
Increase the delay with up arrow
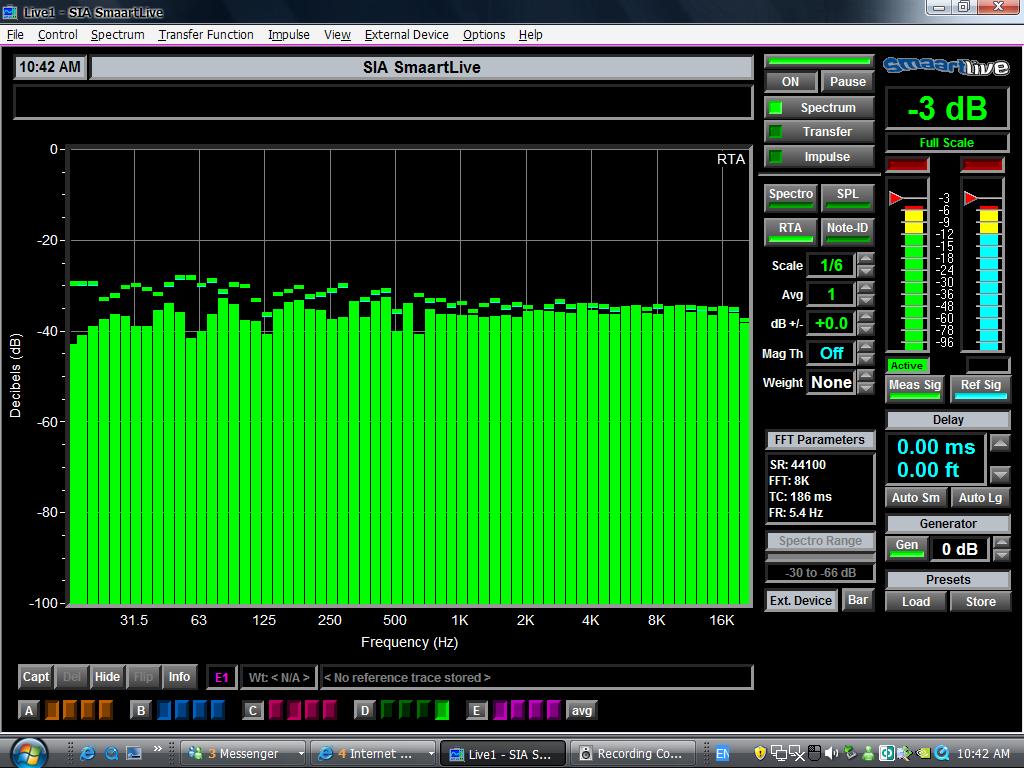(1000, 443)
